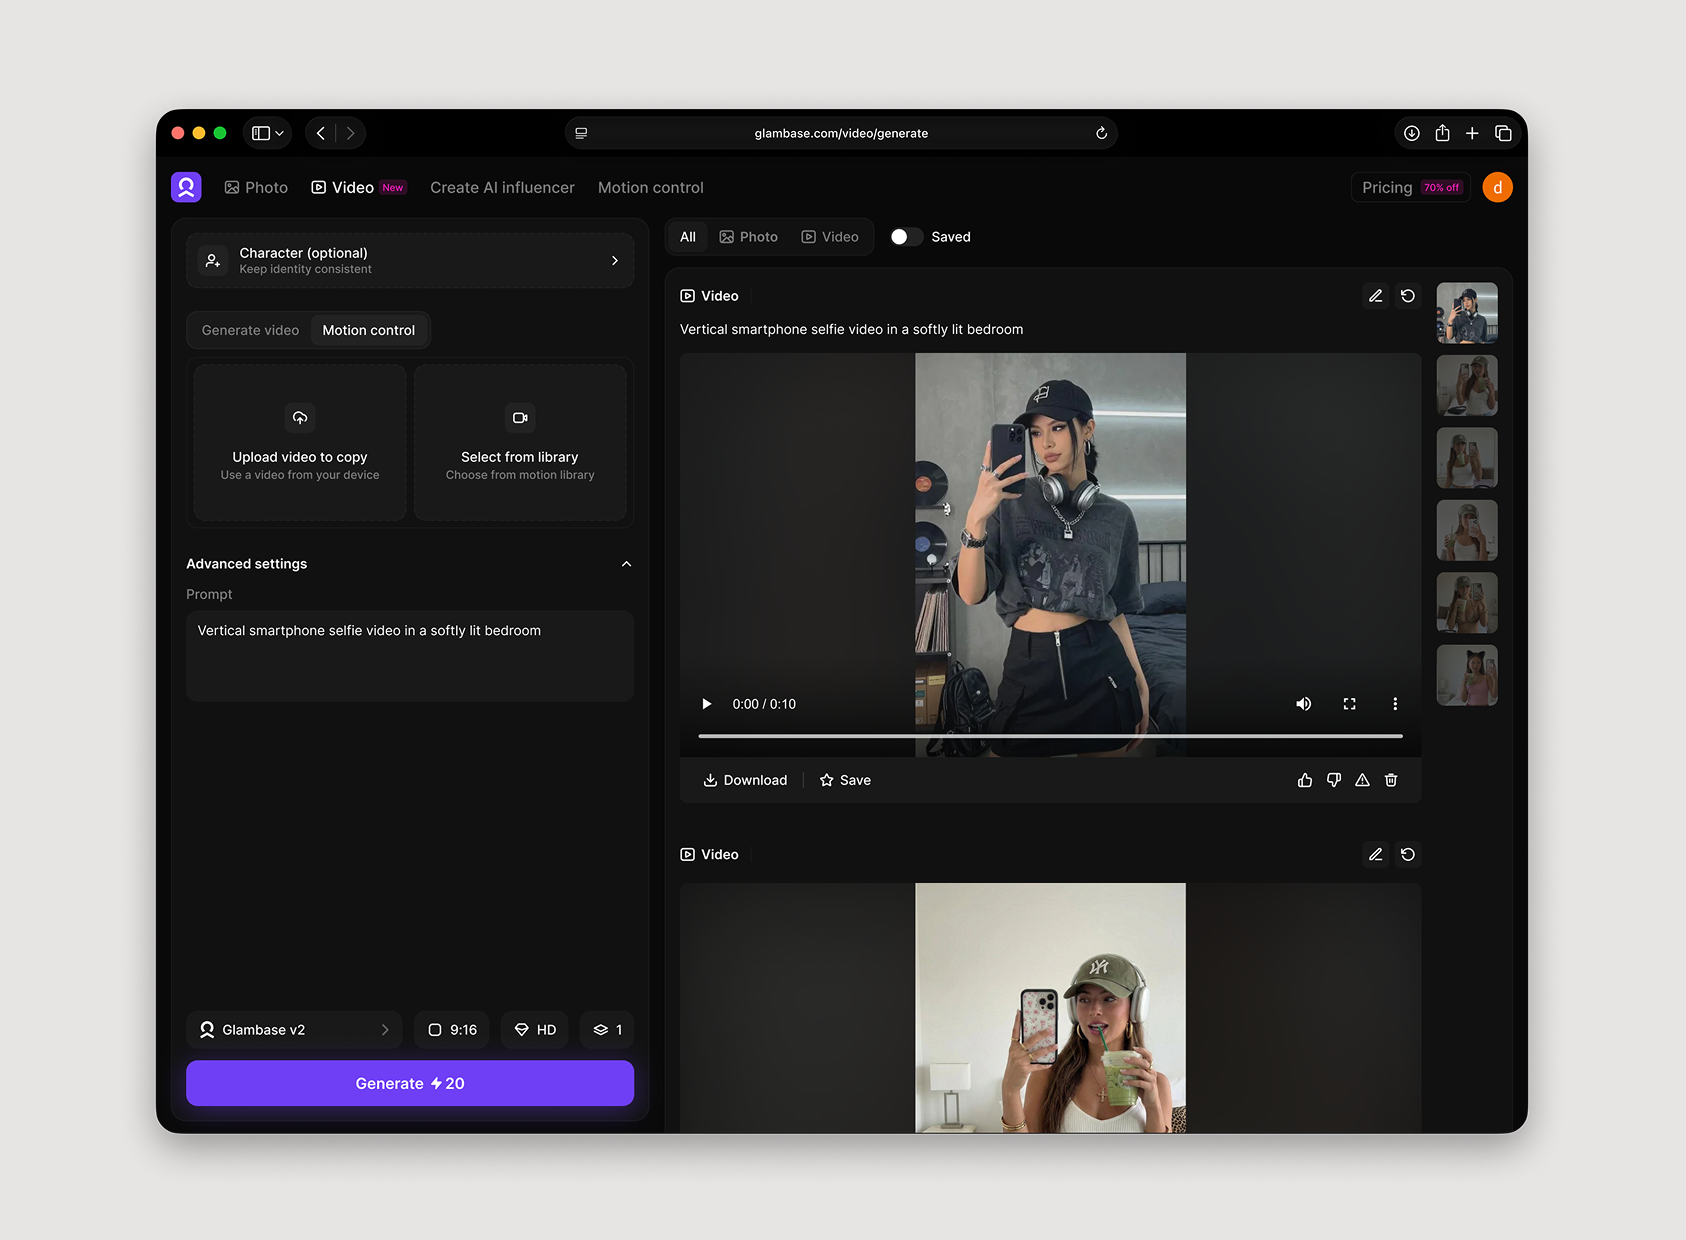Select the HD quality option
The image size is (1686, 1240).
pos(535,1030)
